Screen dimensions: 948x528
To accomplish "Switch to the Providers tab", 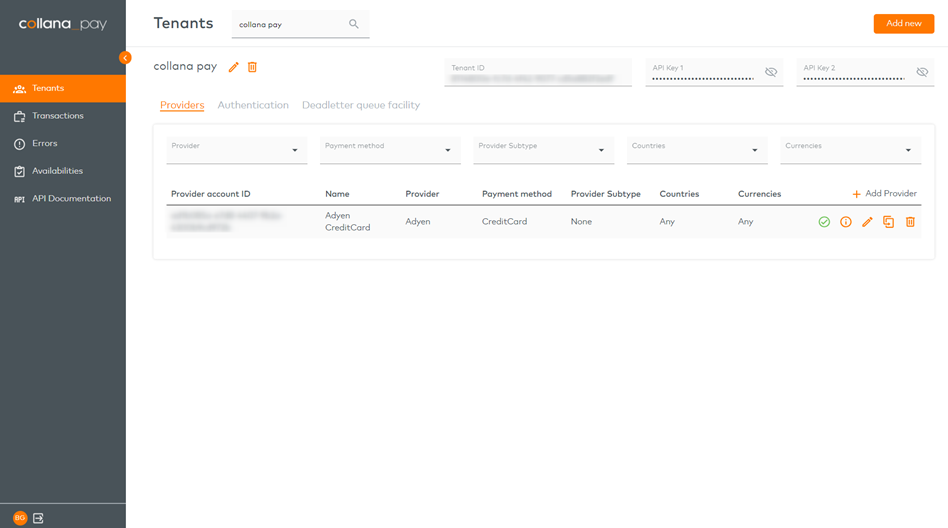I will pyautogui.click(x=182, y=105).
